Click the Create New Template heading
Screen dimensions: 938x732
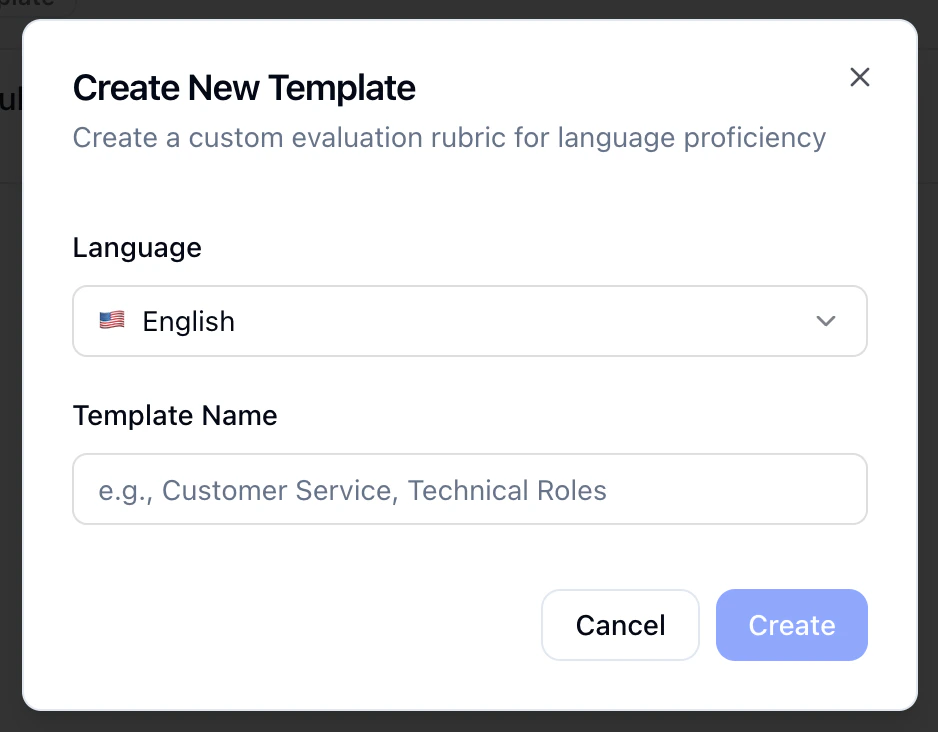click(244, 88)
